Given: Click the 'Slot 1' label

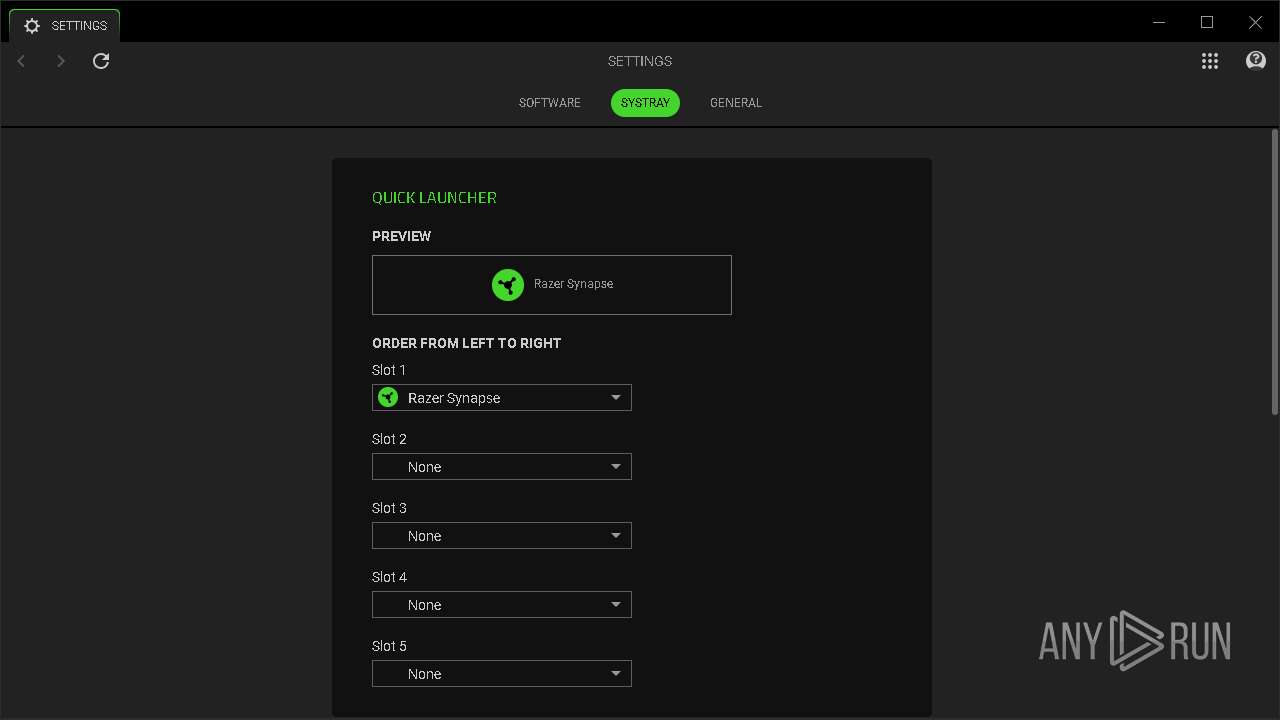Looking at the screenshot, I should (389, 370).
